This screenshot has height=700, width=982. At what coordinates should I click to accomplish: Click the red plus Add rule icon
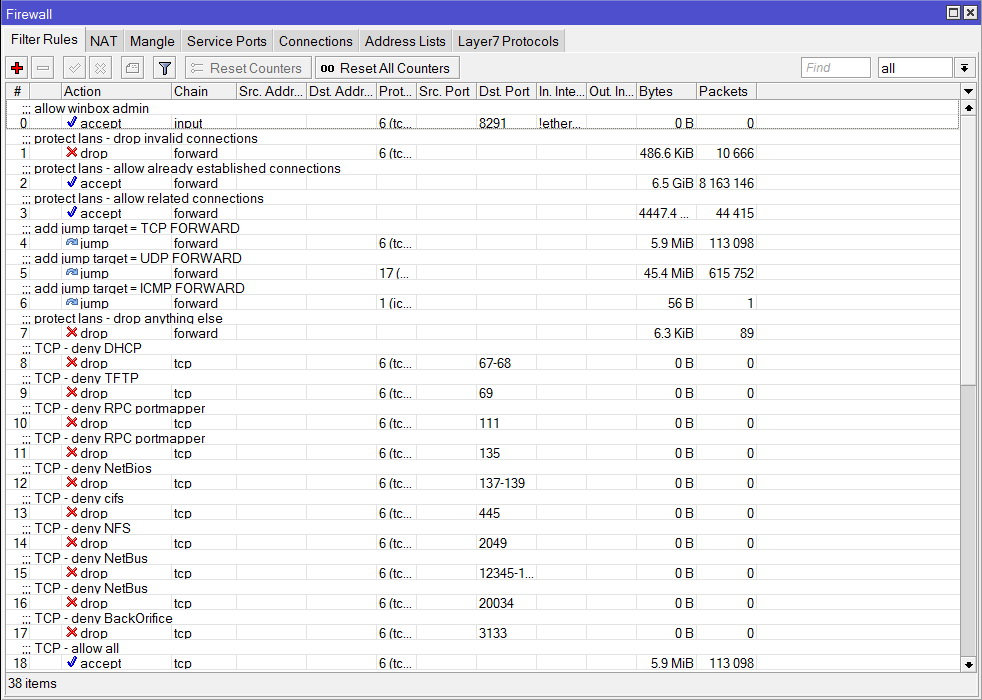pyautogui.click(x=17, y=68)
